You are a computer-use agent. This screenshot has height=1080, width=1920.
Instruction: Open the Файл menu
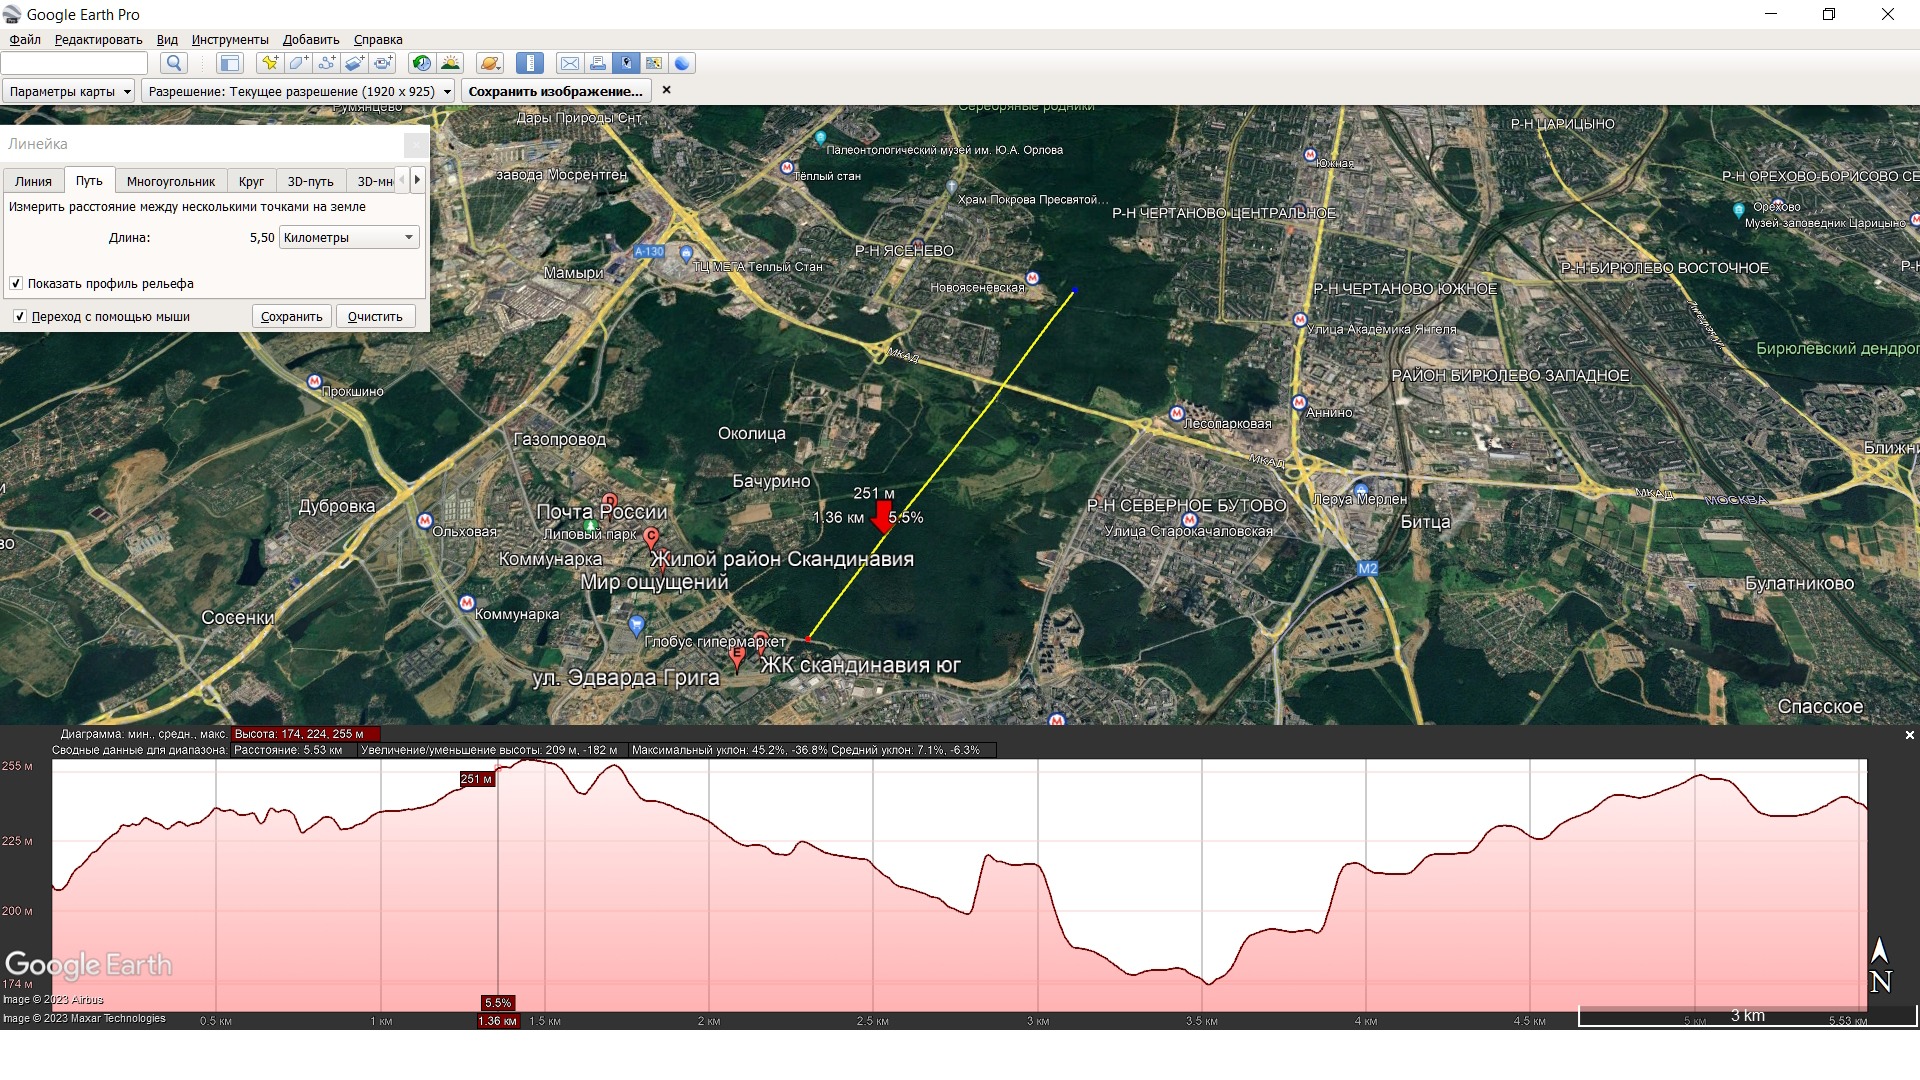(x=25, y=40)
